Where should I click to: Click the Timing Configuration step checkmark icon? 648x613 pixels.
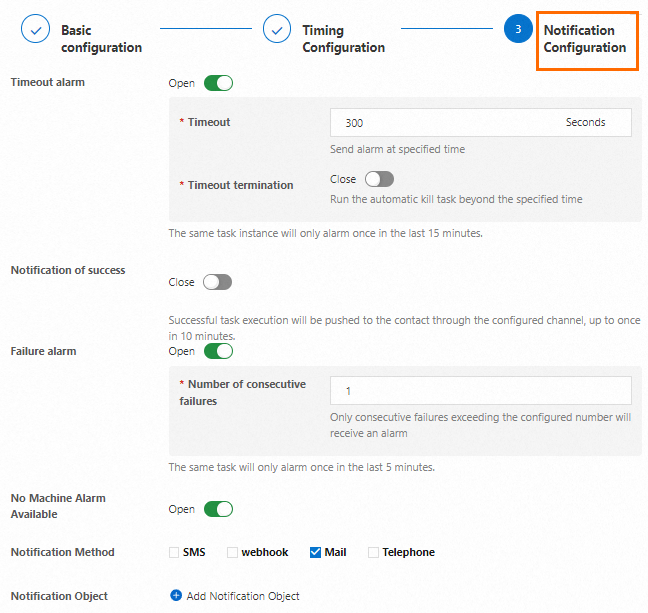[277, 30]
